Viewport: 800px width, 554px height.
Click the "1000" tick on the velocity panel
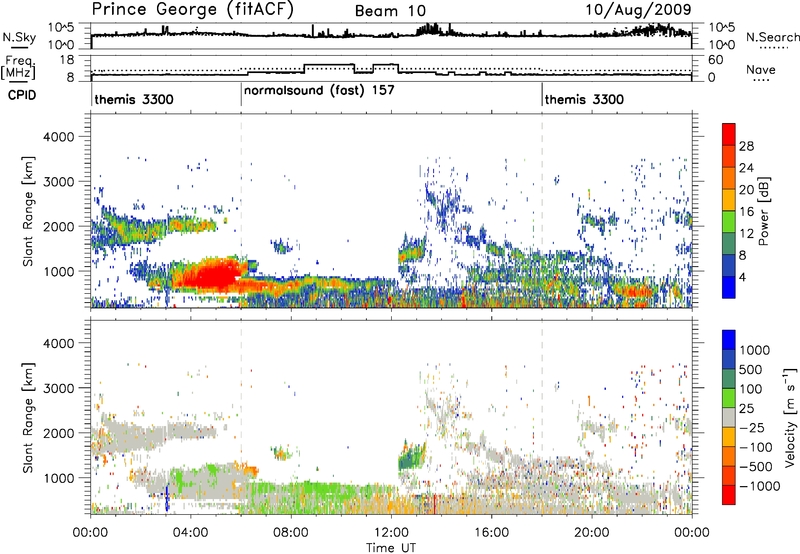point(59,478)
